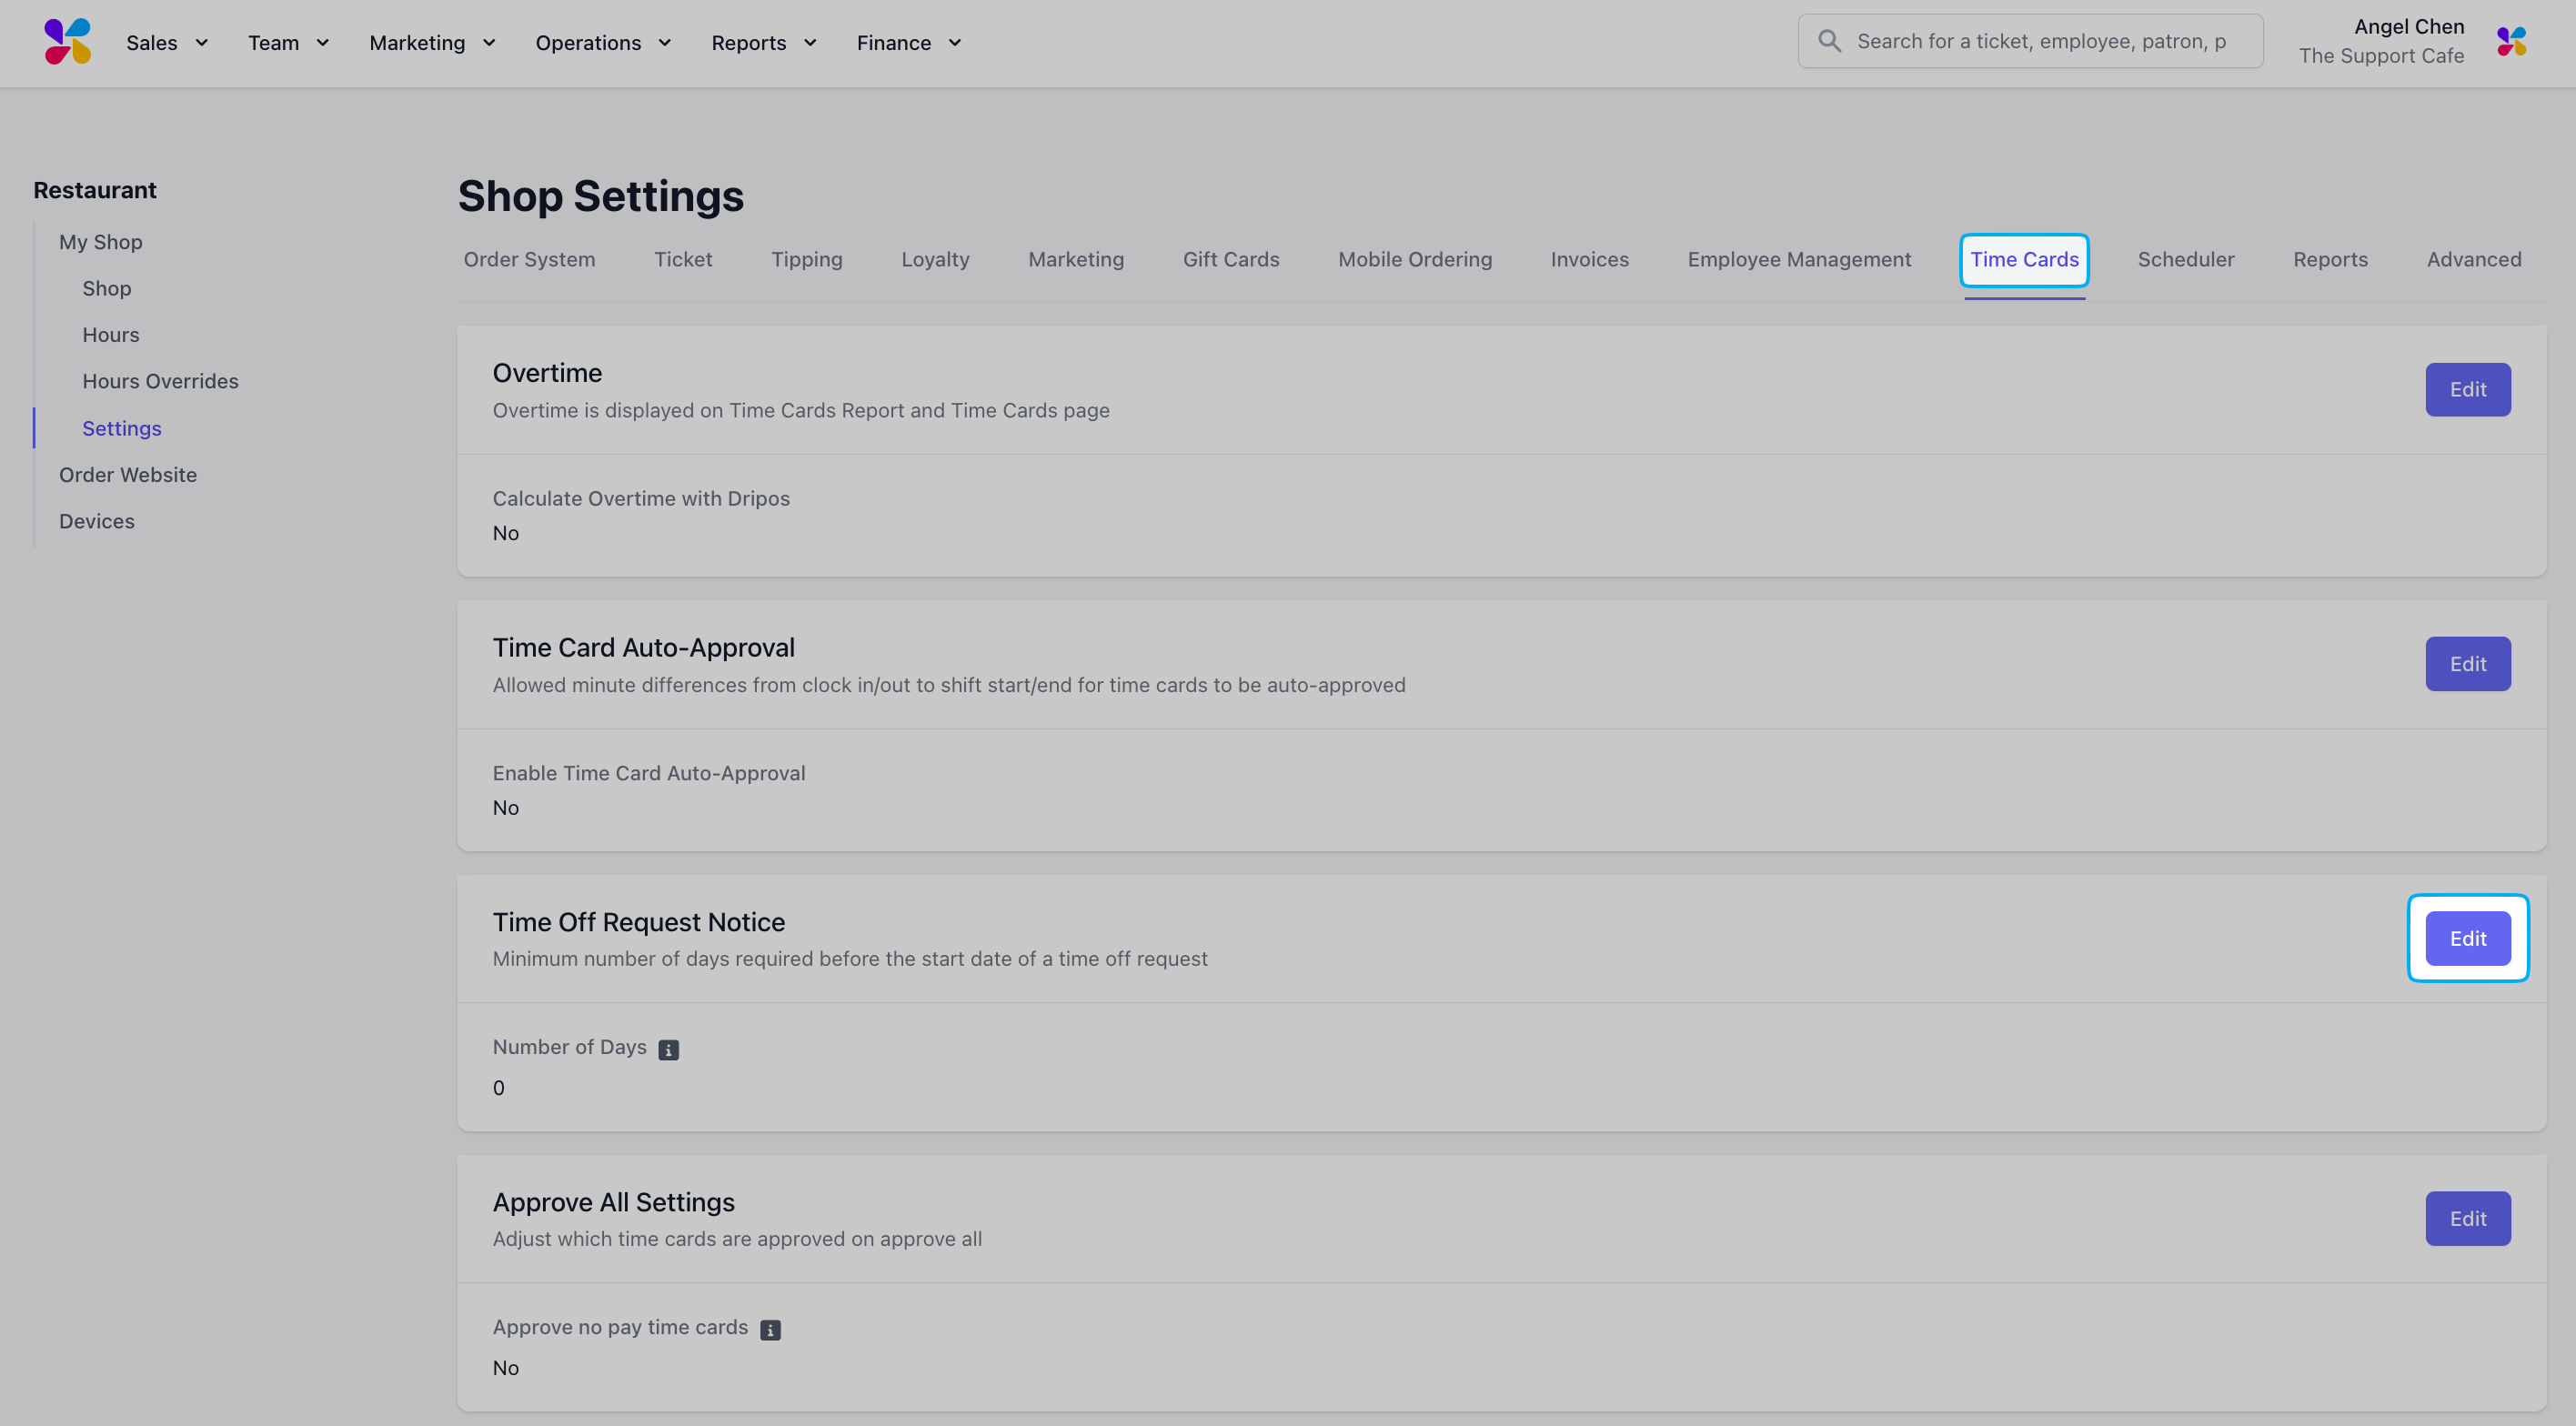This screenshot has height=1426, width=2576.
Task: Click The Support Cafe shop name
Action: pyautogui.click(x=2381, y=56)
